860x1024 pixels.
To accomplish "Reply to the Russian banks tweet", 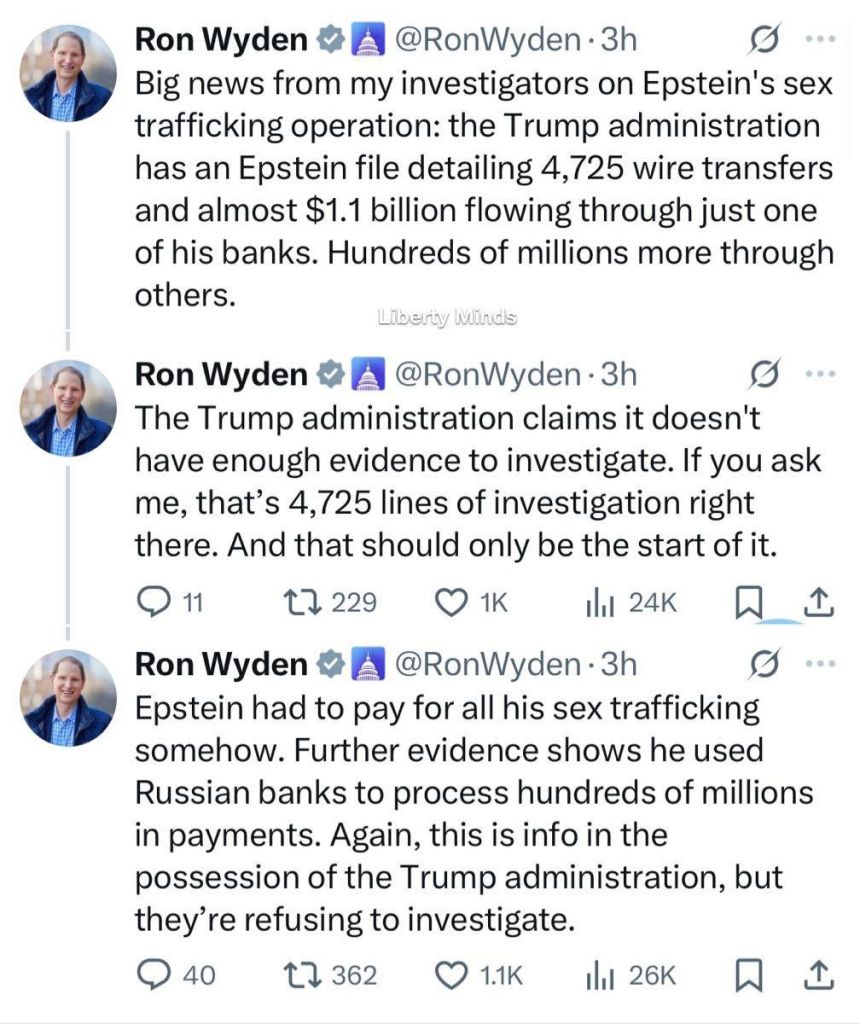I will [x=152, y=975].
